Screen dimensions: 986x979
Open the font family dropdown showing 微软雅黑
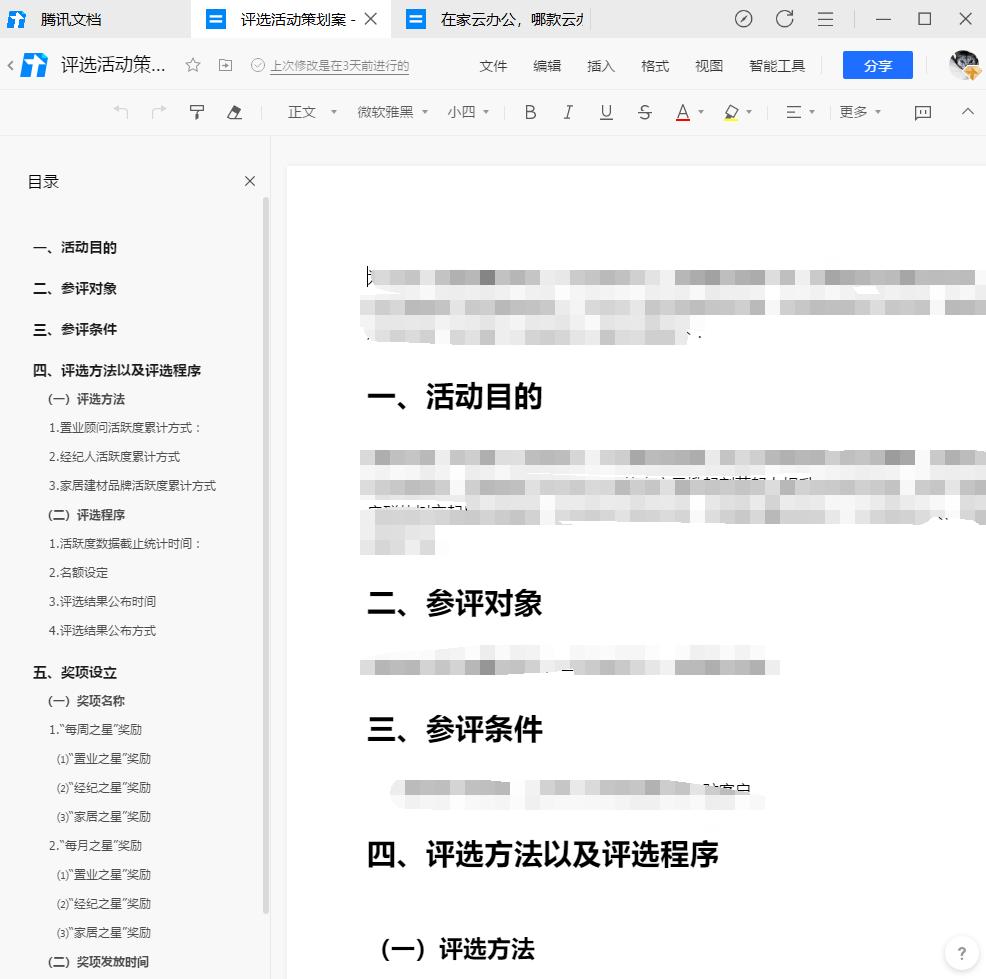coord(383,112)
